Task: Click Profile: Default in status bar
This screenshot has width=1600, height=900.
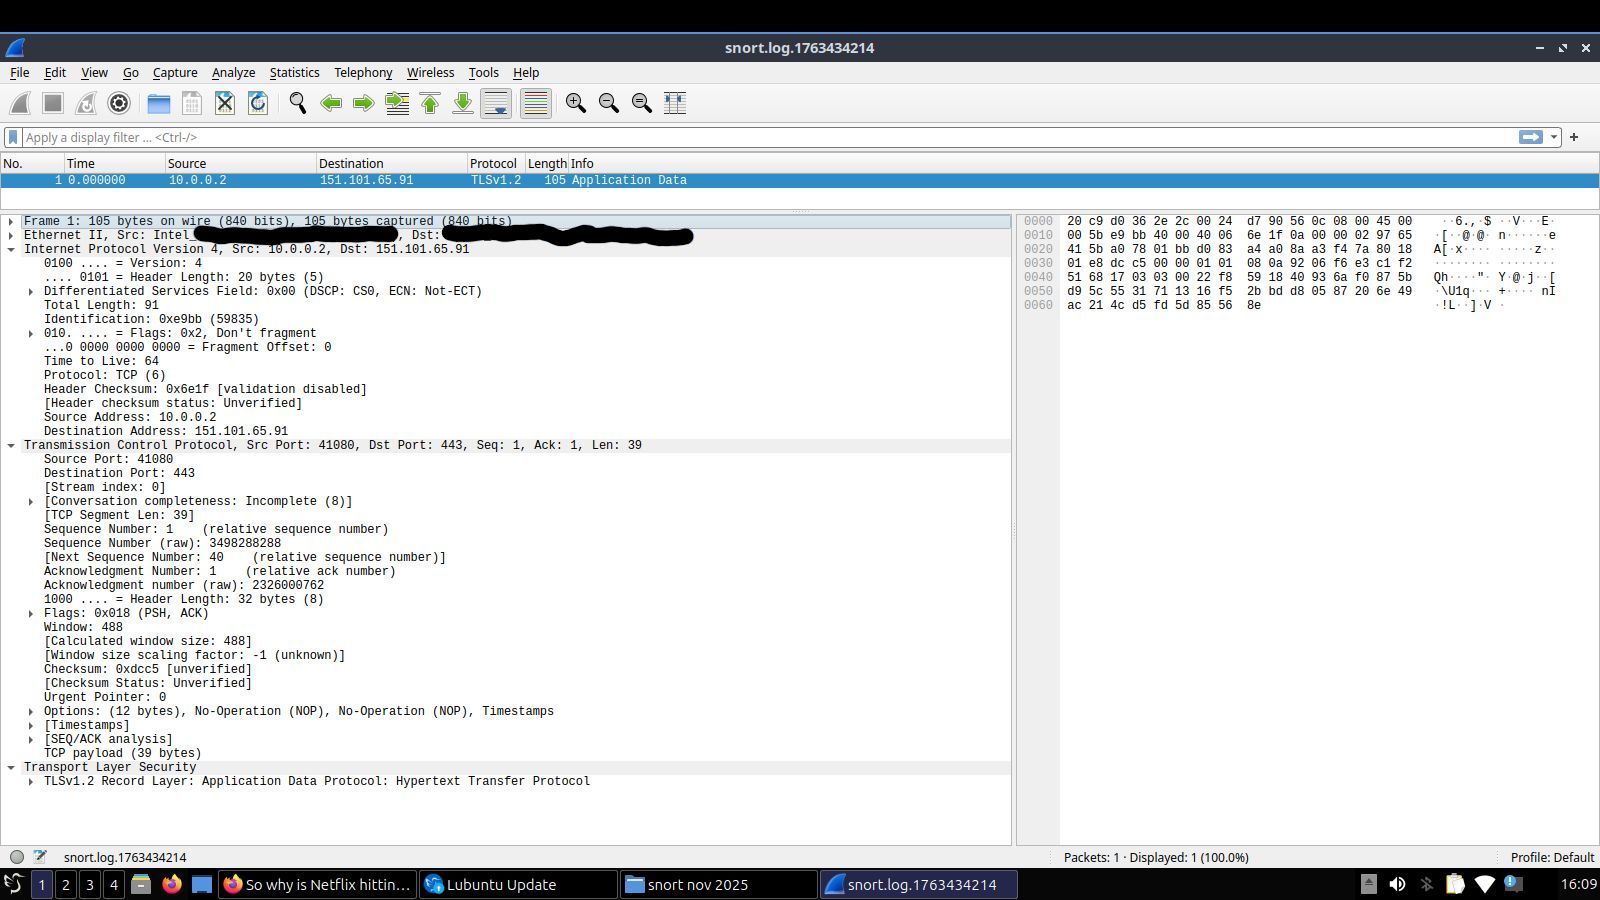Action: tap(1551, 858)
